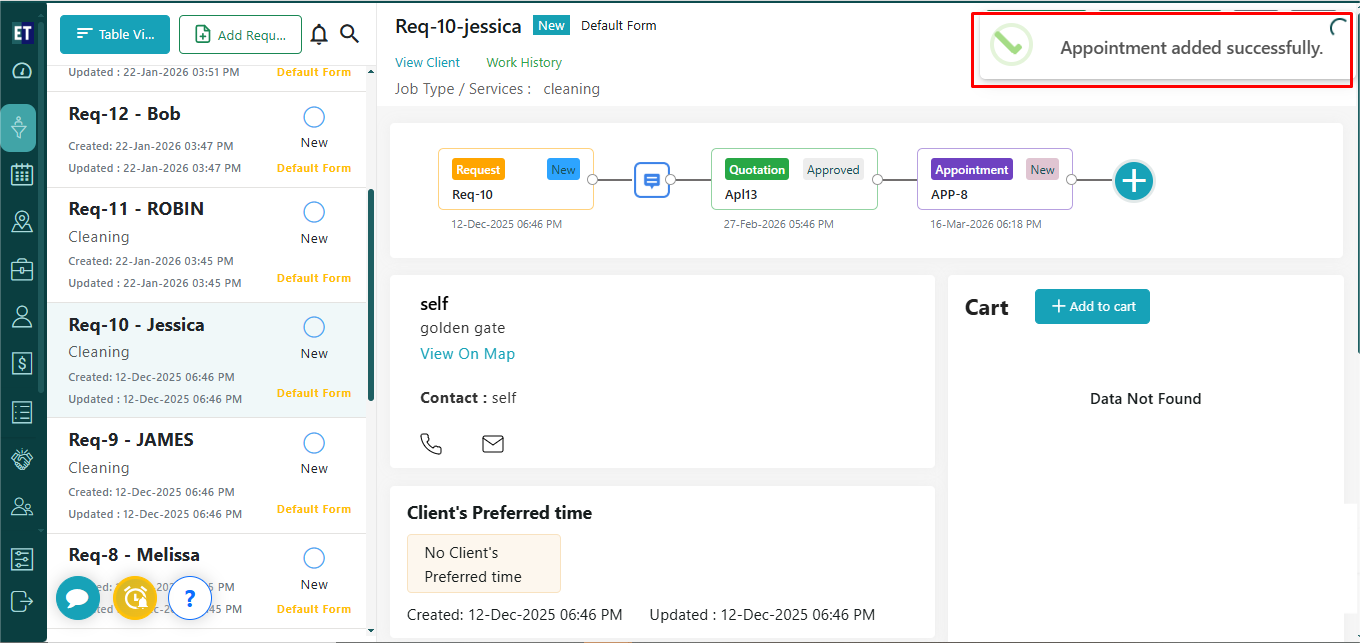Open the View Client link
Image resolution: width=1360 pixels, height=643 pixels.
pyautogui.click(x=427, y=62)
